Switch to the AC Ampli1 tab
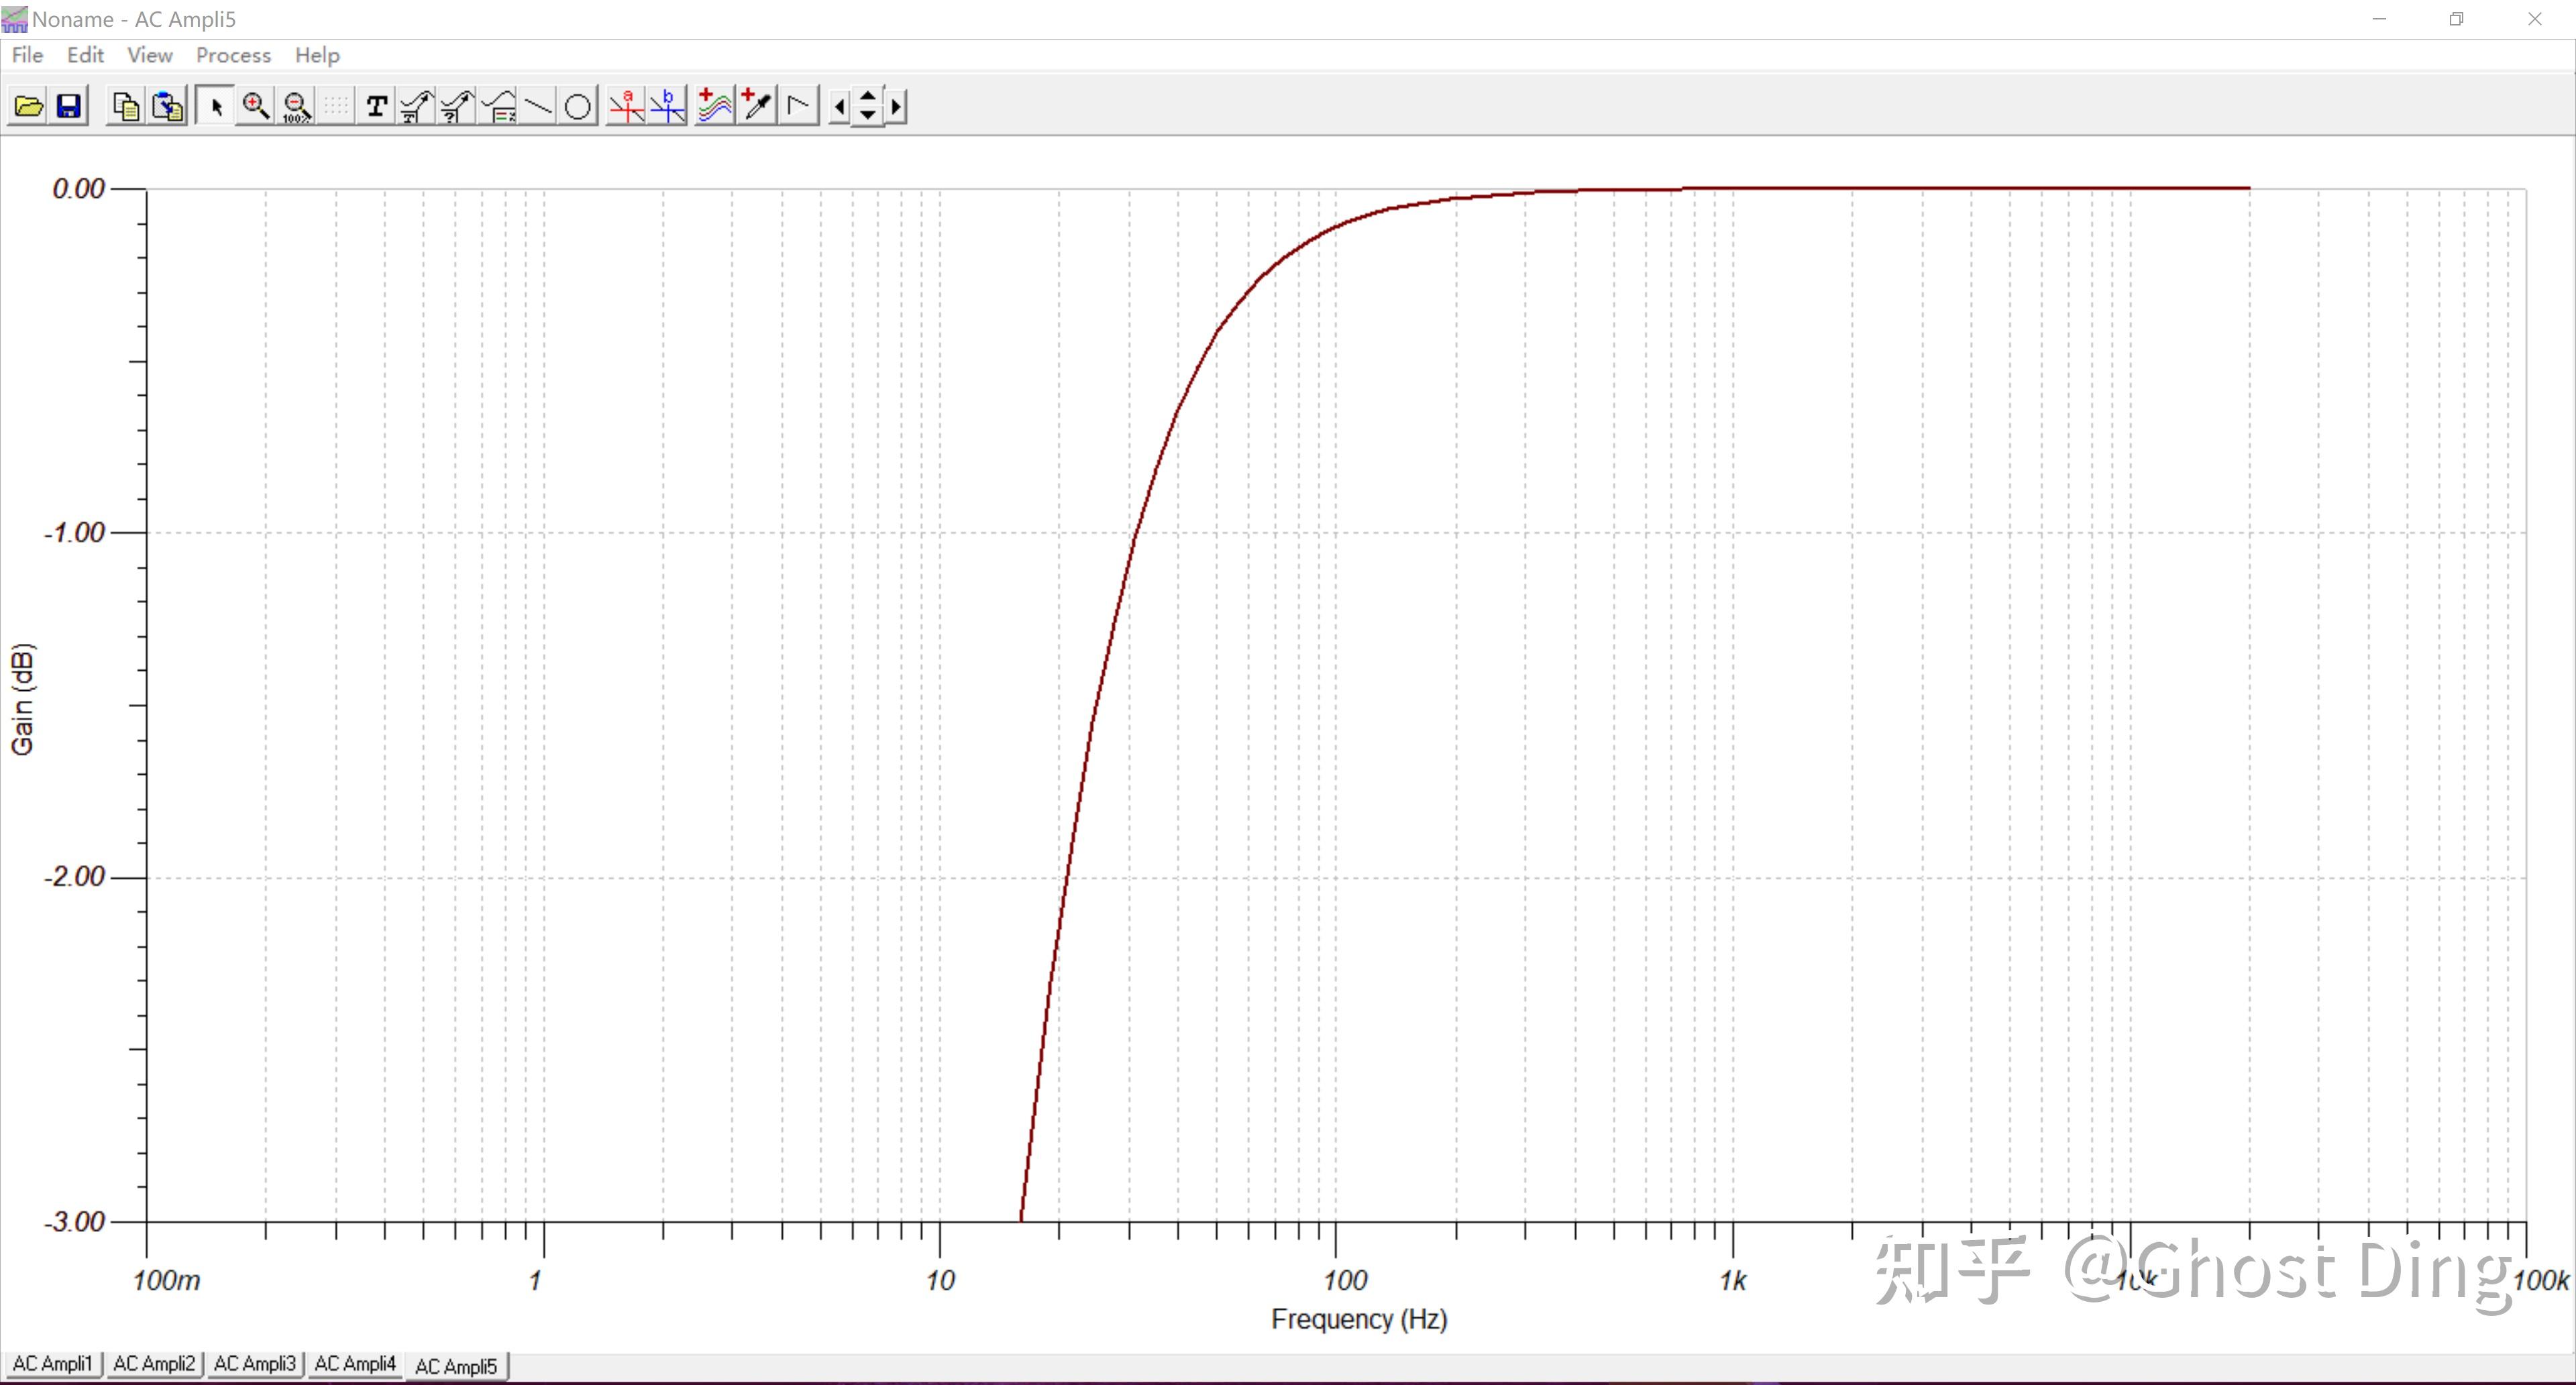The width and height of the screenshot is (2576, 1385). pos(52,1363)
